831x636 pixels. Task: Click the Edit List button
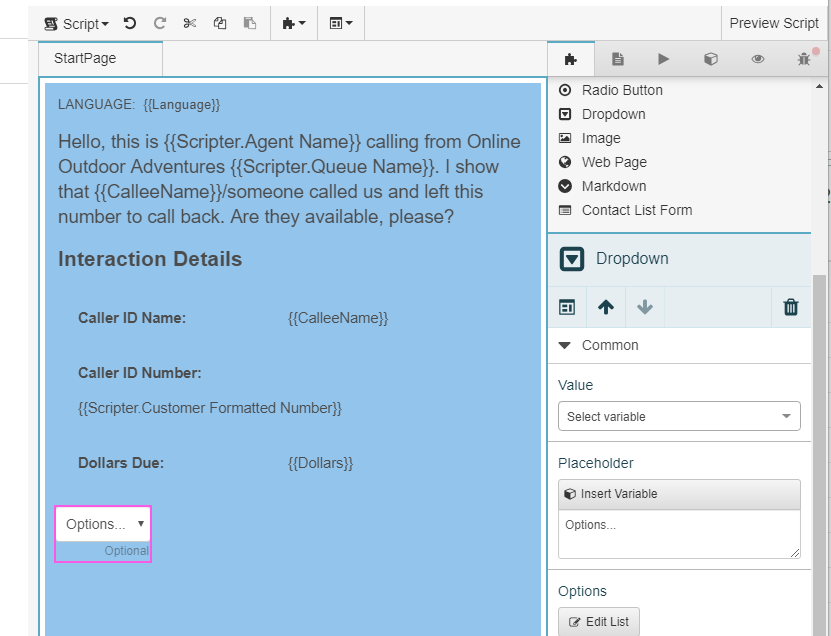pos(598,621)
